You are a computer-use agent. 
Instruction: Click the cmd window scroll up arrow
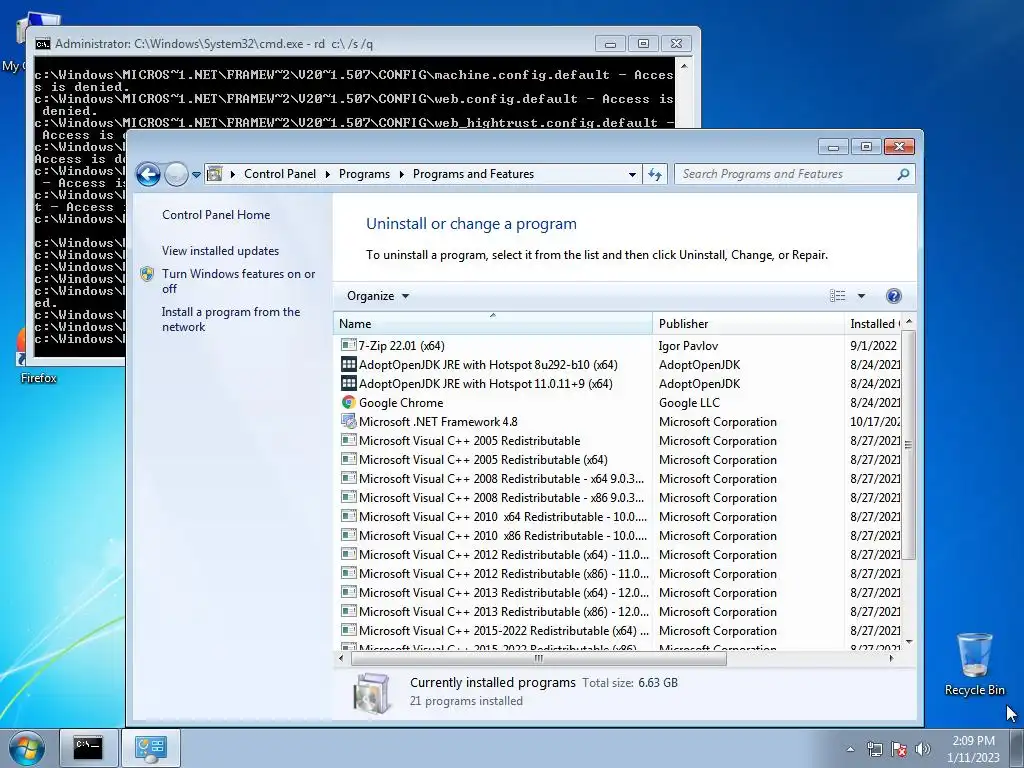click(684, 66)
